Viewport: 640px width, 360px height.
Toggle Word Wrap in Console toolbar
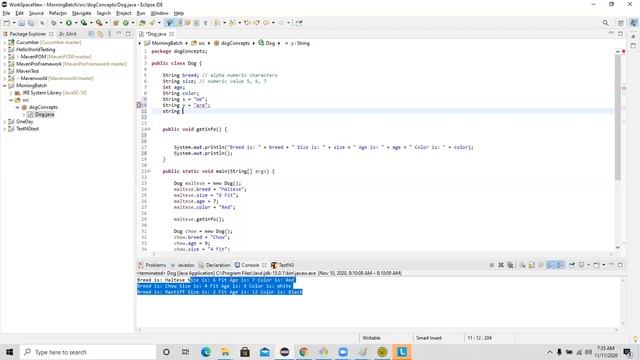[541, 265]
